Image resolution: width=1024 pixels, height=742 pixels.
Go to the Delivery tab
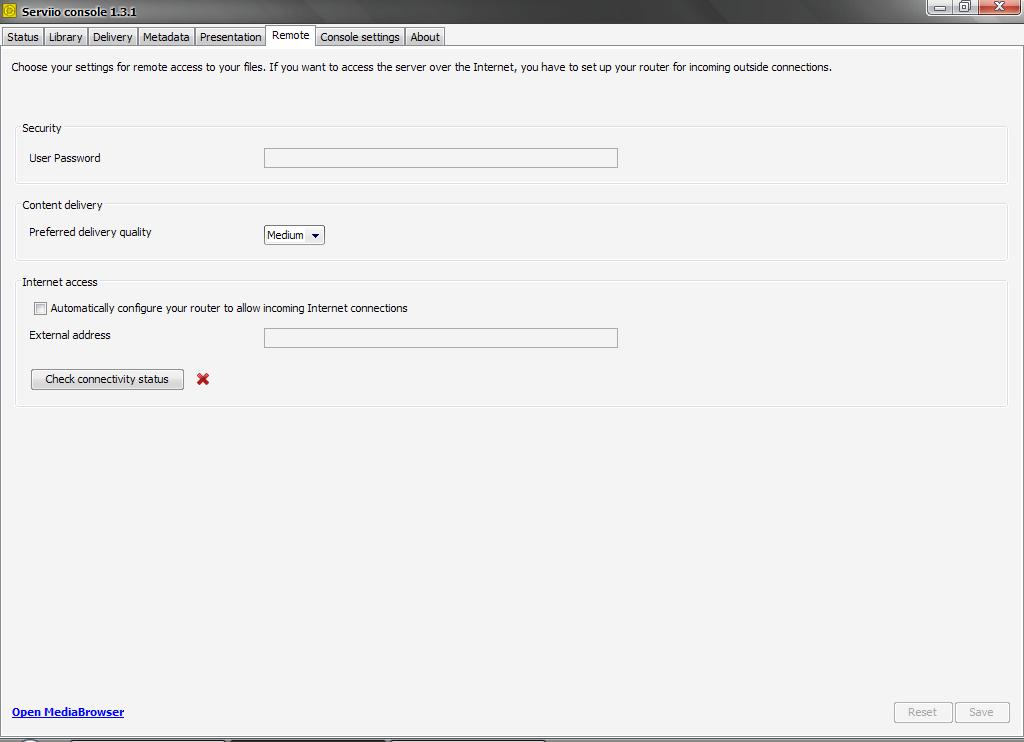(112, 37)
